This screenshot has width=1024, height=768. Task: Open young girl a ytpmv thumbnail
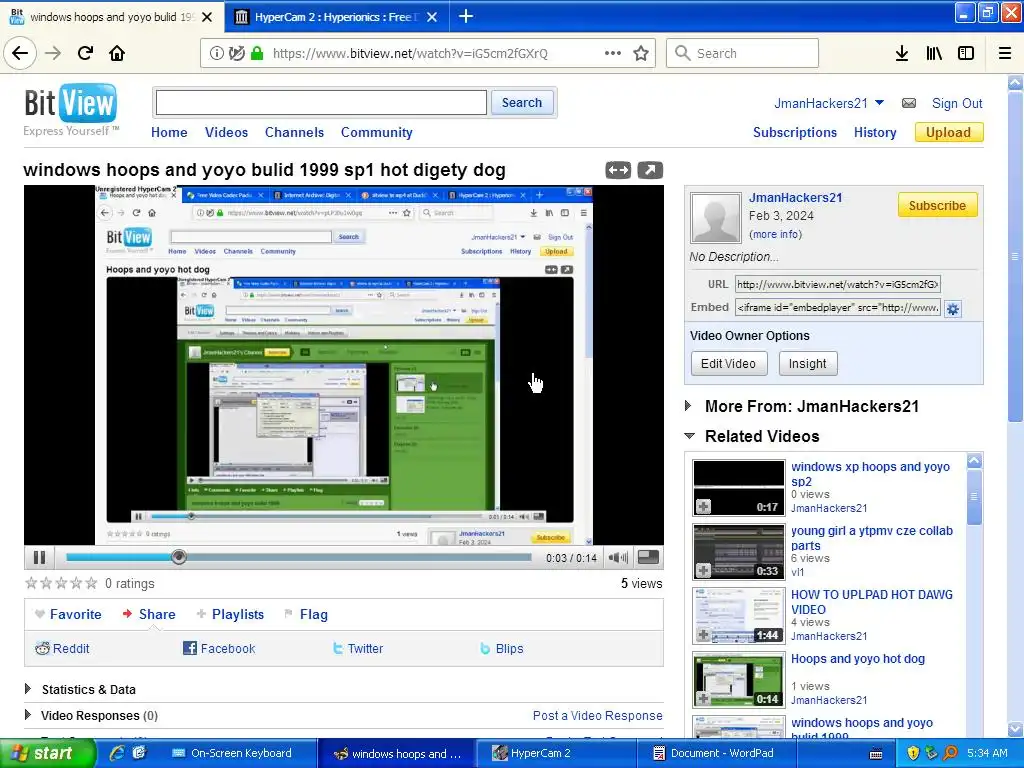pyautogui.click(x=739, y=552)
